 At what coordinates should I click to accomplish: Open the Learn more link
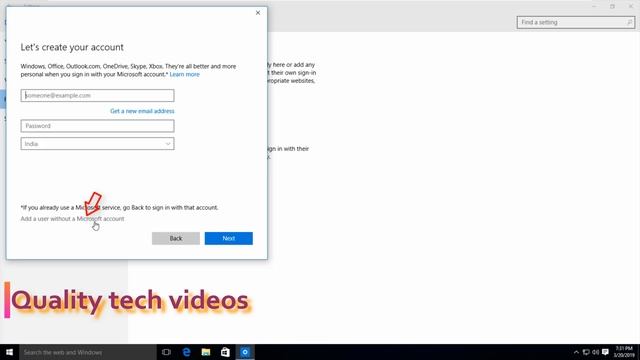click(x=184, y=74)
